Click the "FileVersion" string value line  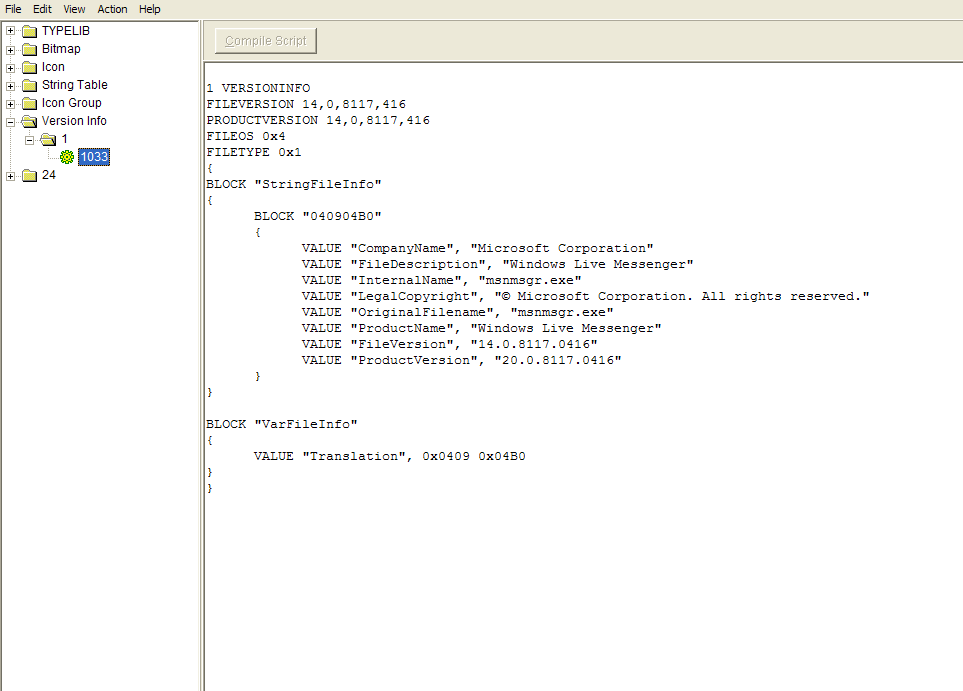pyautogui.click(x=450, y=344)
